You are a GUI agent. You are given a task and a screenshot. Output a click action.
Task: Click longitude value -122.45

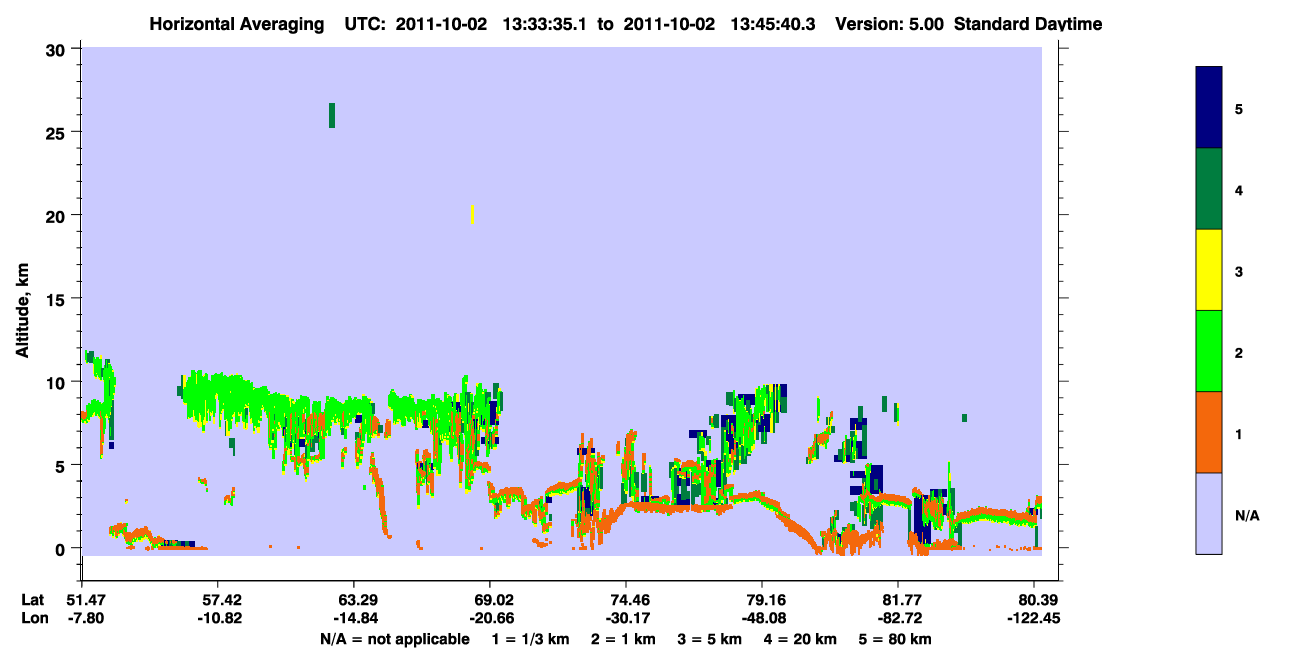click(1034, 618)
